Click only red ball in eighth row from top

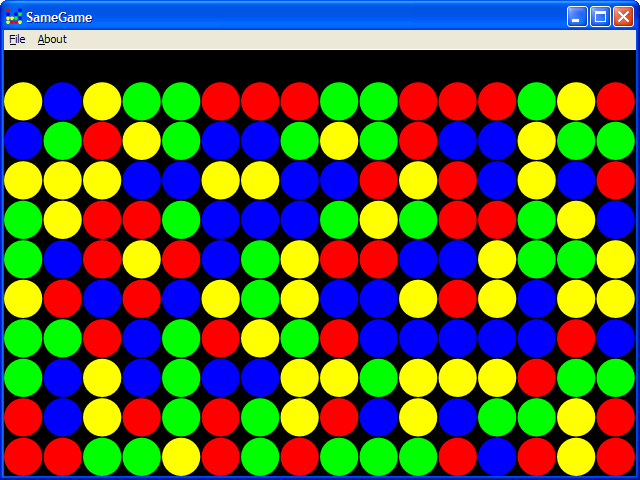coord(536,378)
